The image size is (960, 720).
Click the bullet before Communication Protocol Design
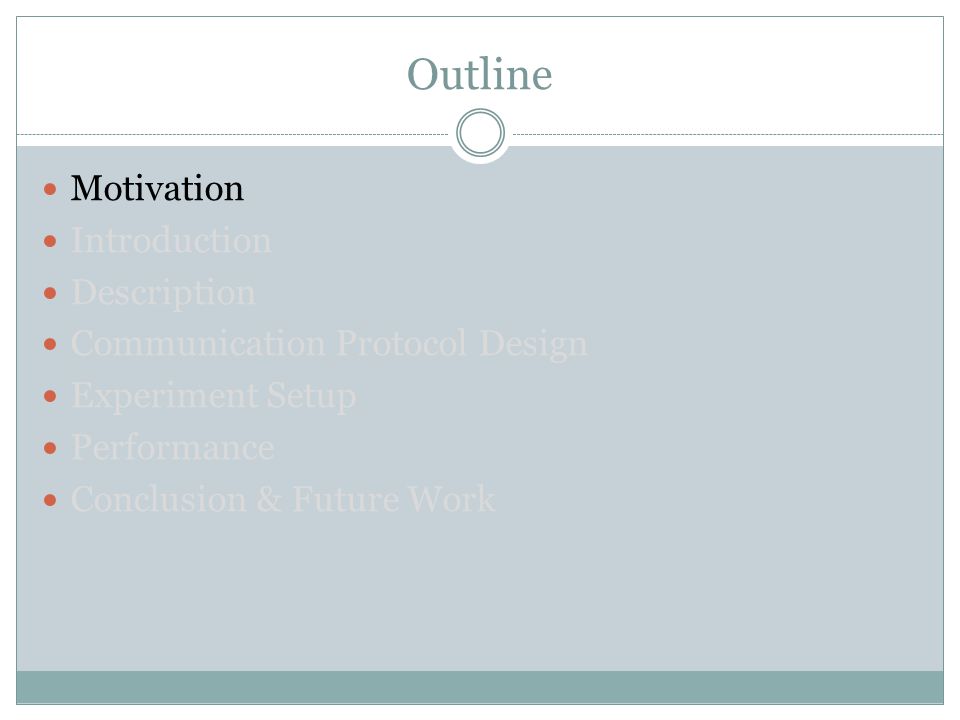50,345
